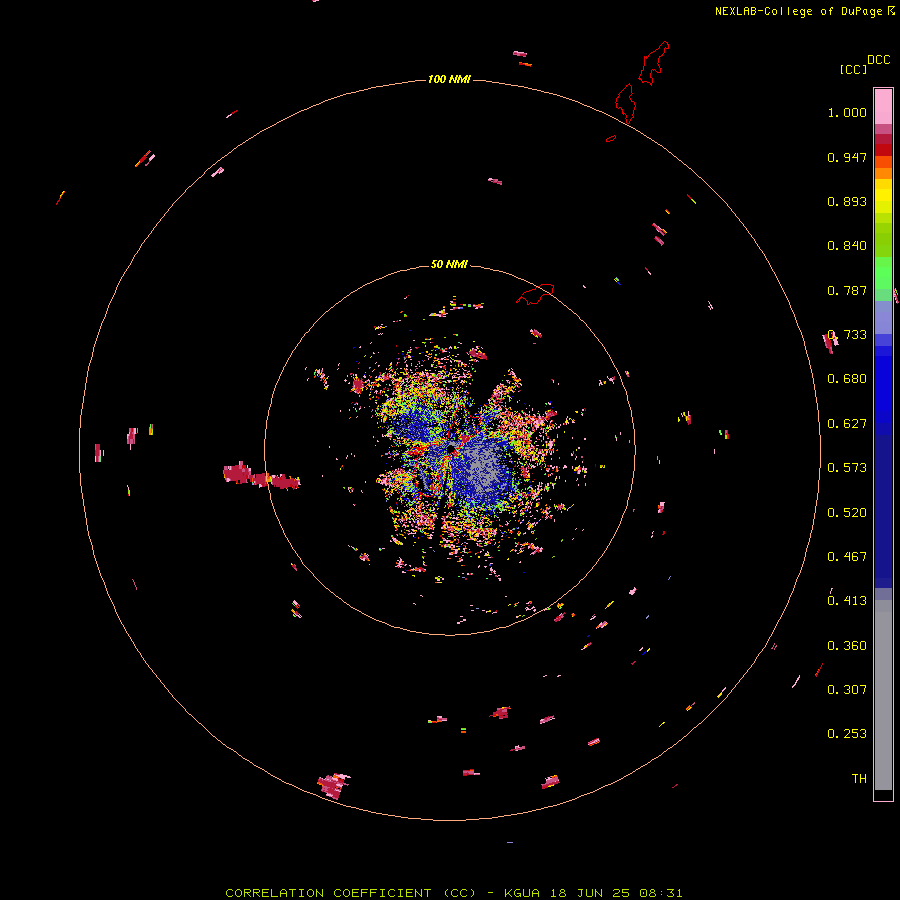Click the 0.253 scale label
900x900 pixels.
click(x=847, y=734)
